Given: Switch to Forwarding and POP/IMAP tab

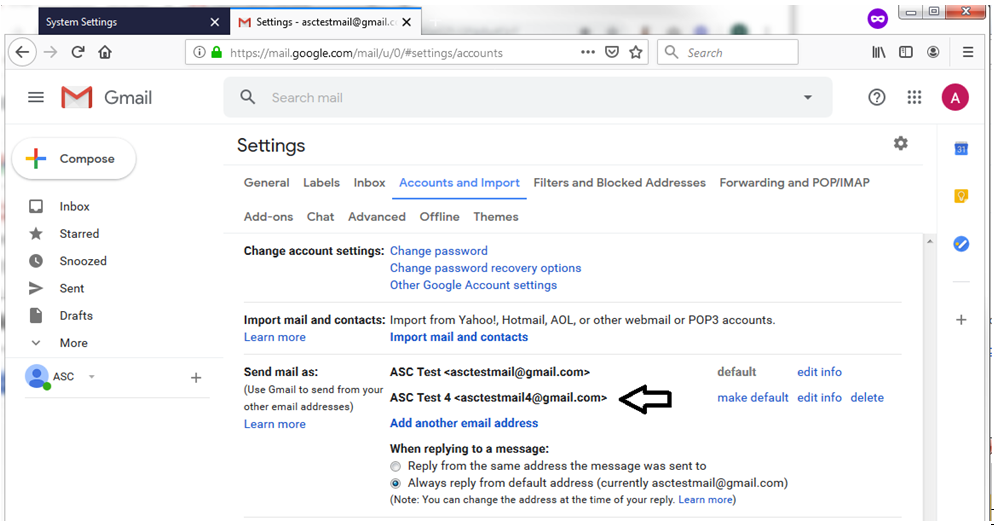Looking at the screenshot, I should coord(794,183).
